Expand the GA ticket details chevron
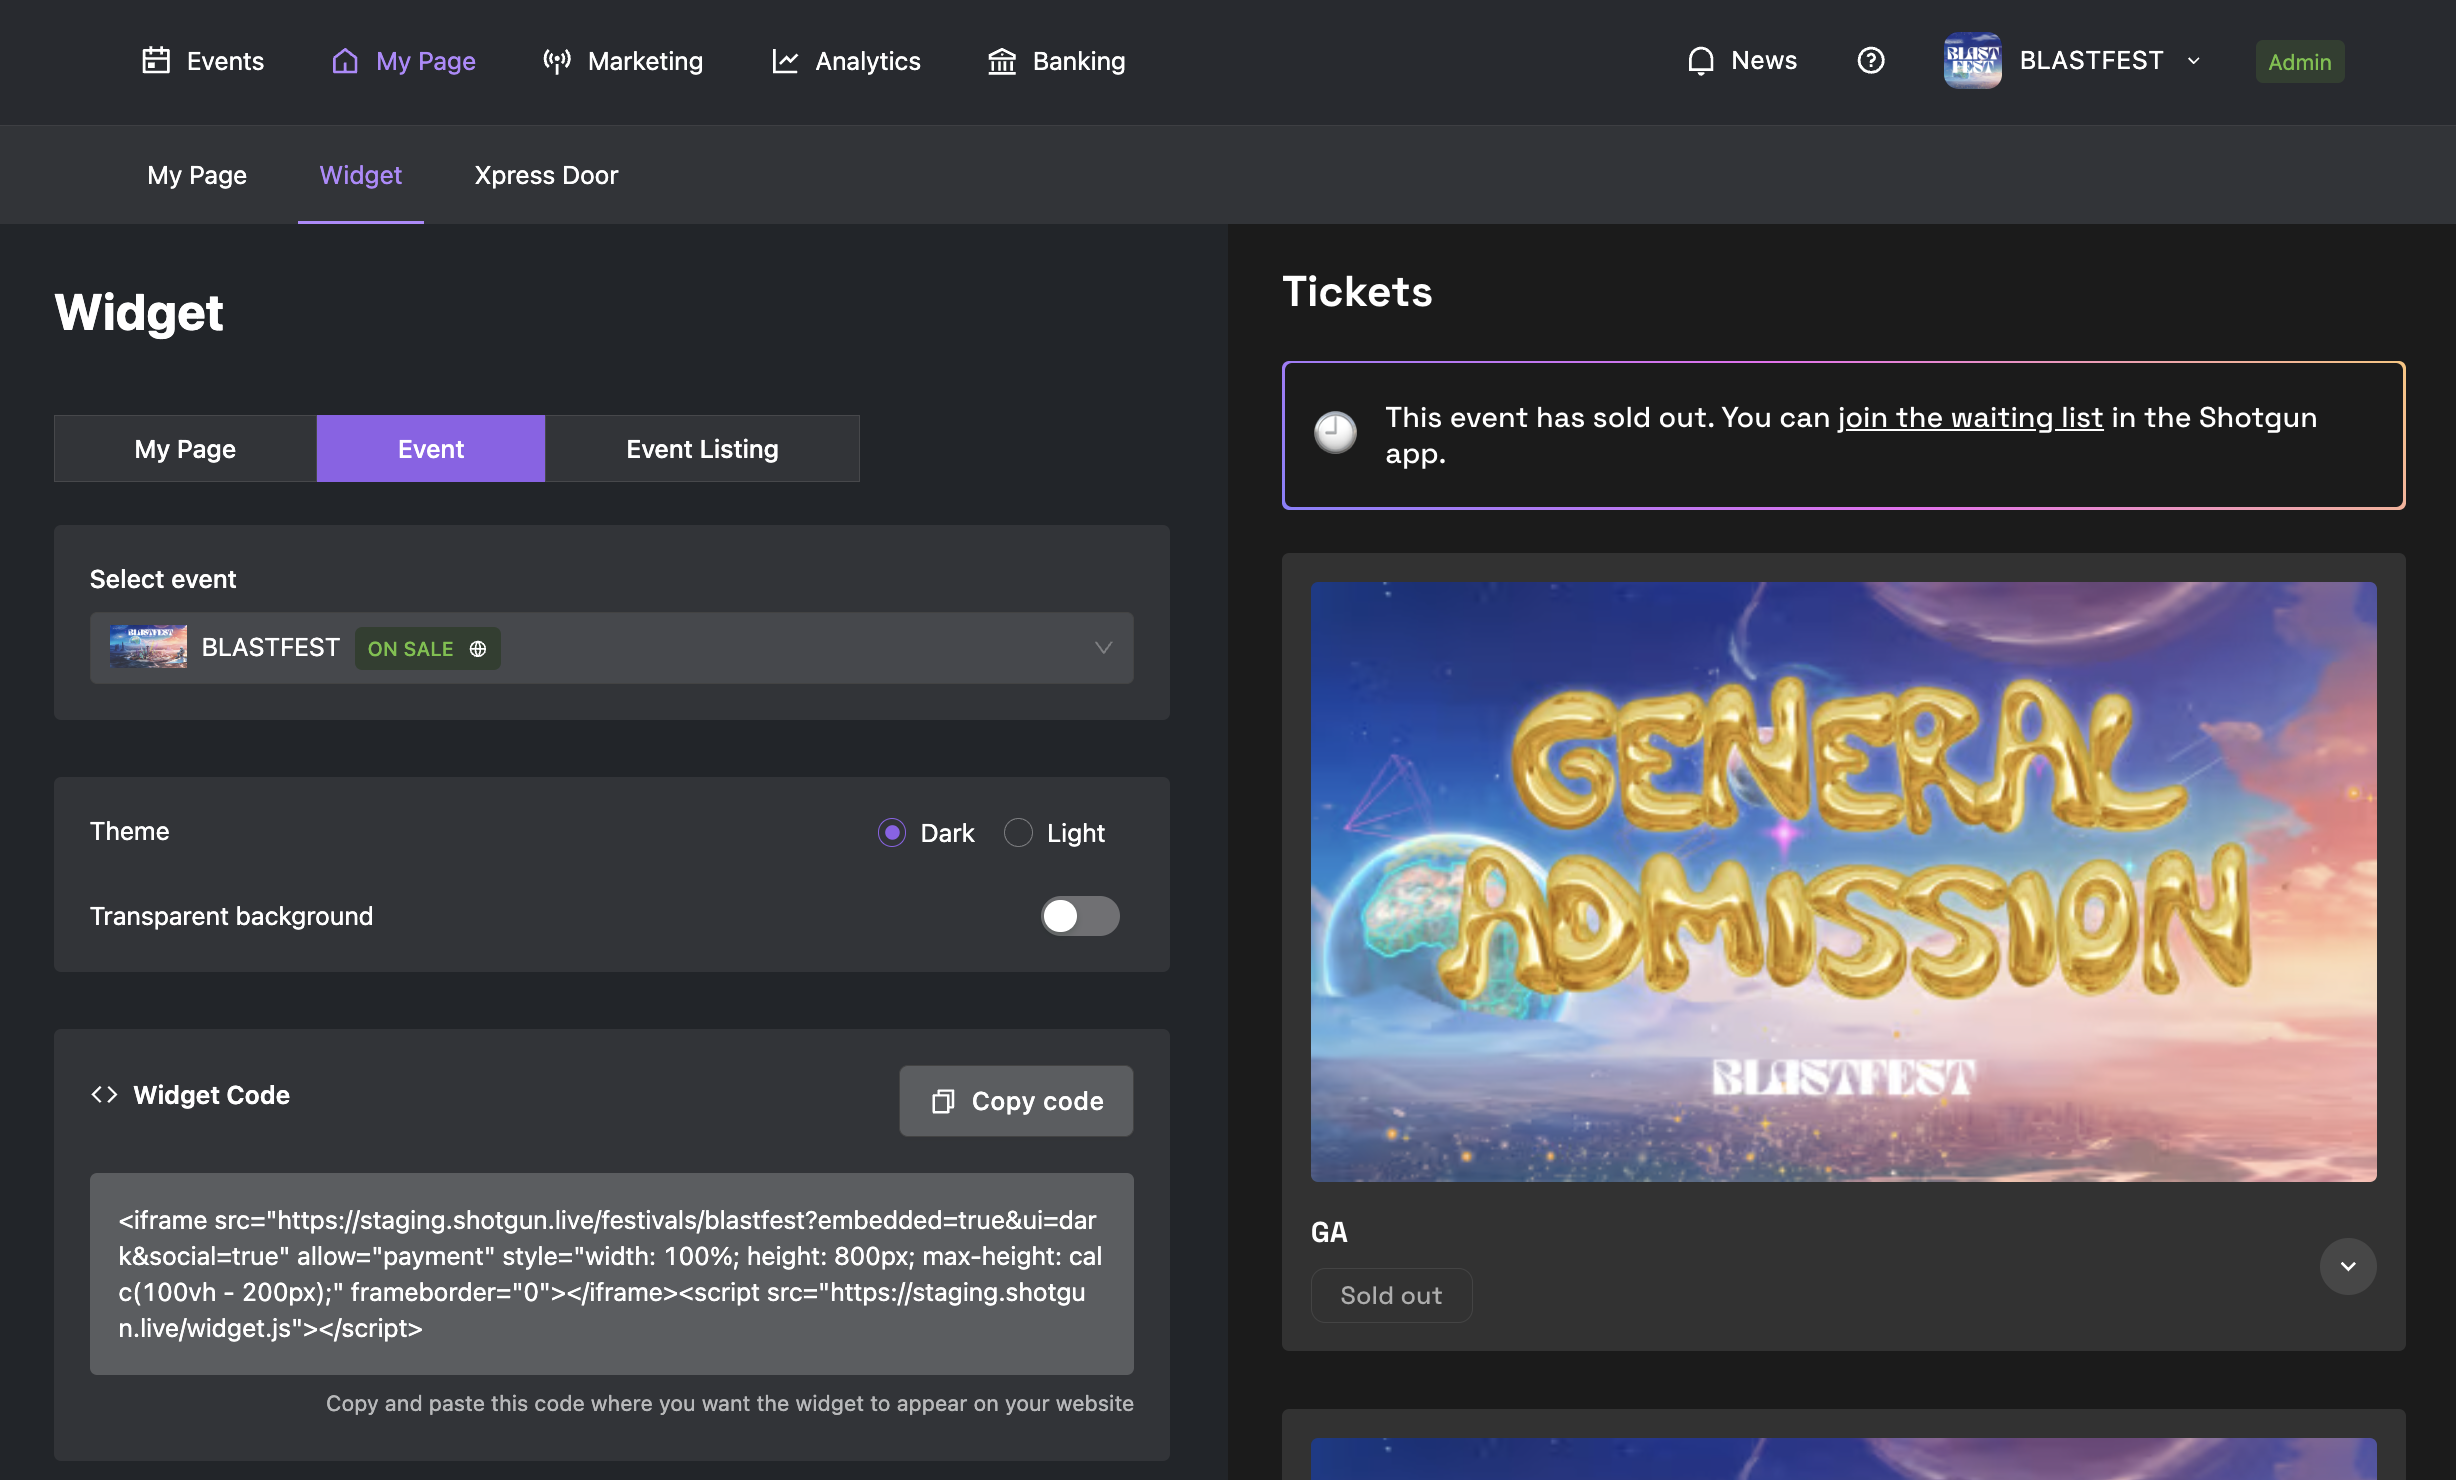 tap(2348, 1267)
